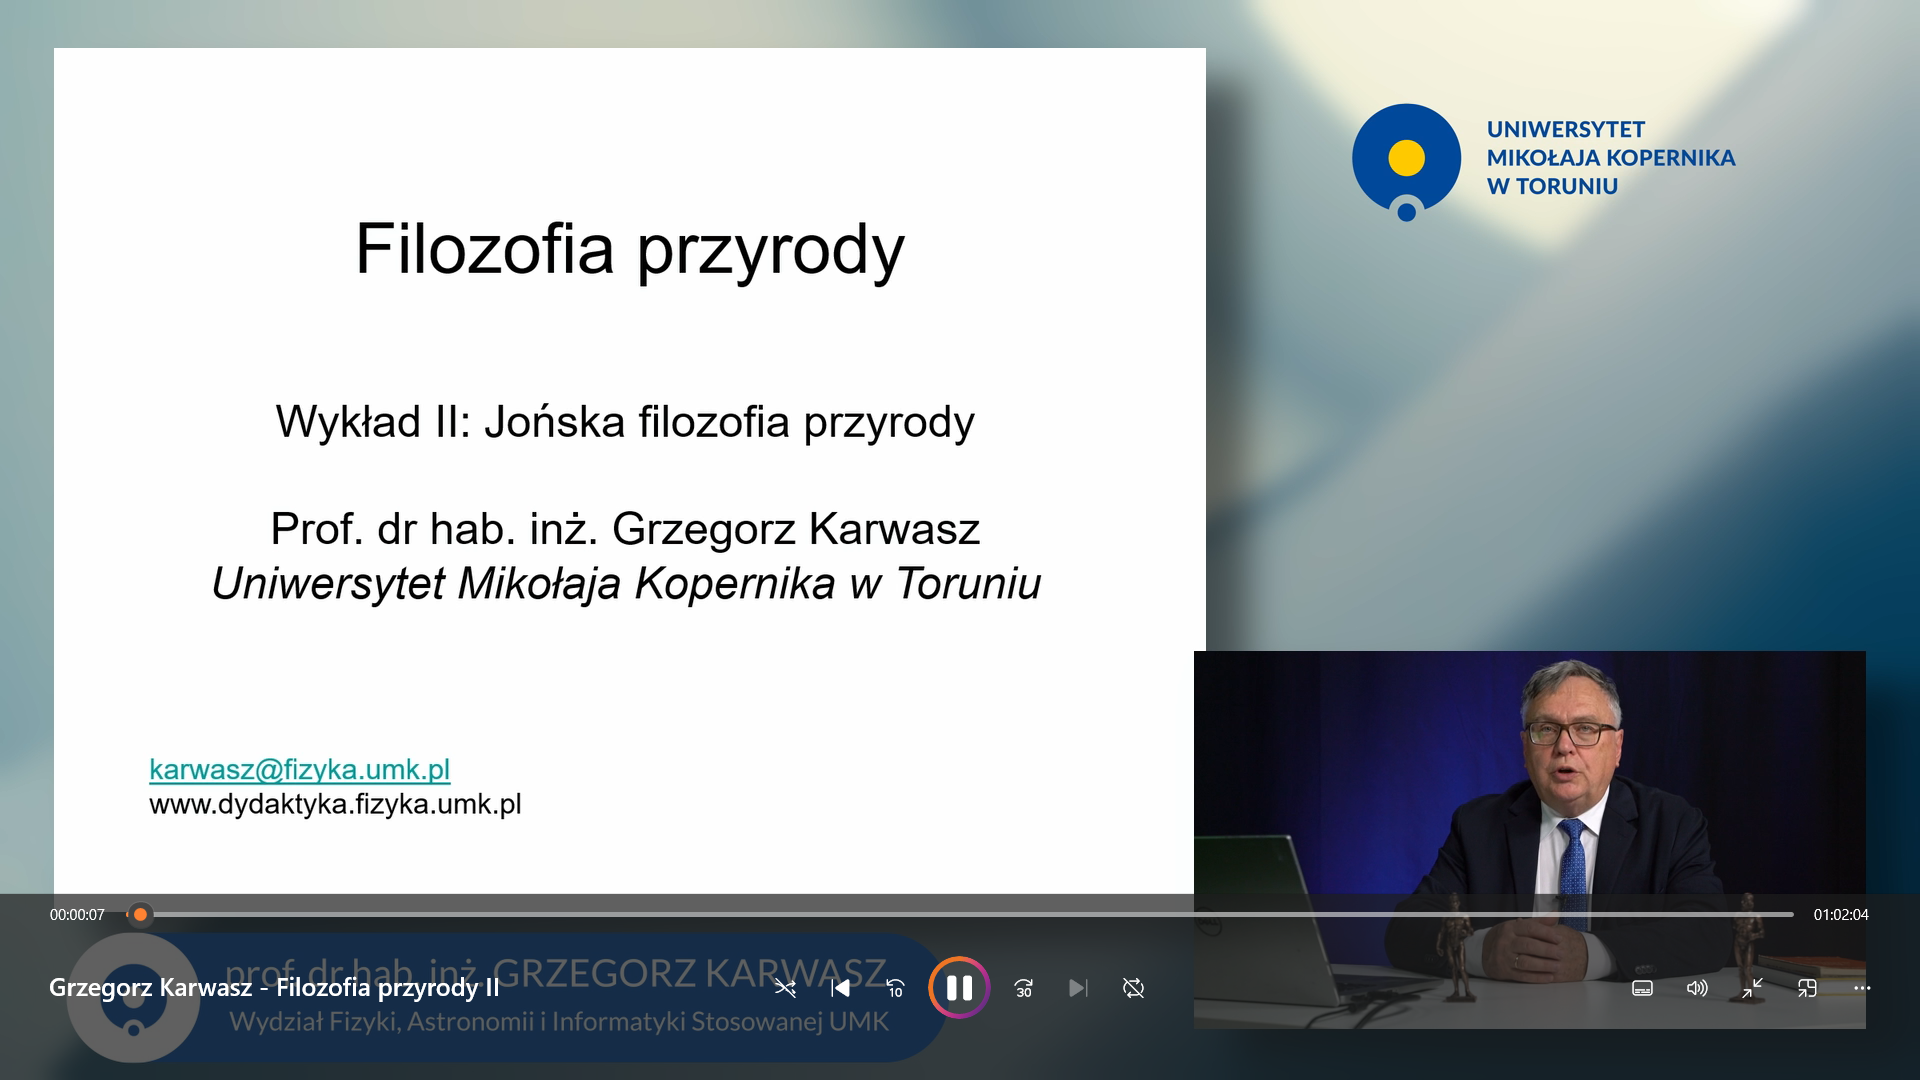Click the elapsed time 00:00:07
This screenshot has width=1920, height=1080.
[x=77, y=915]
